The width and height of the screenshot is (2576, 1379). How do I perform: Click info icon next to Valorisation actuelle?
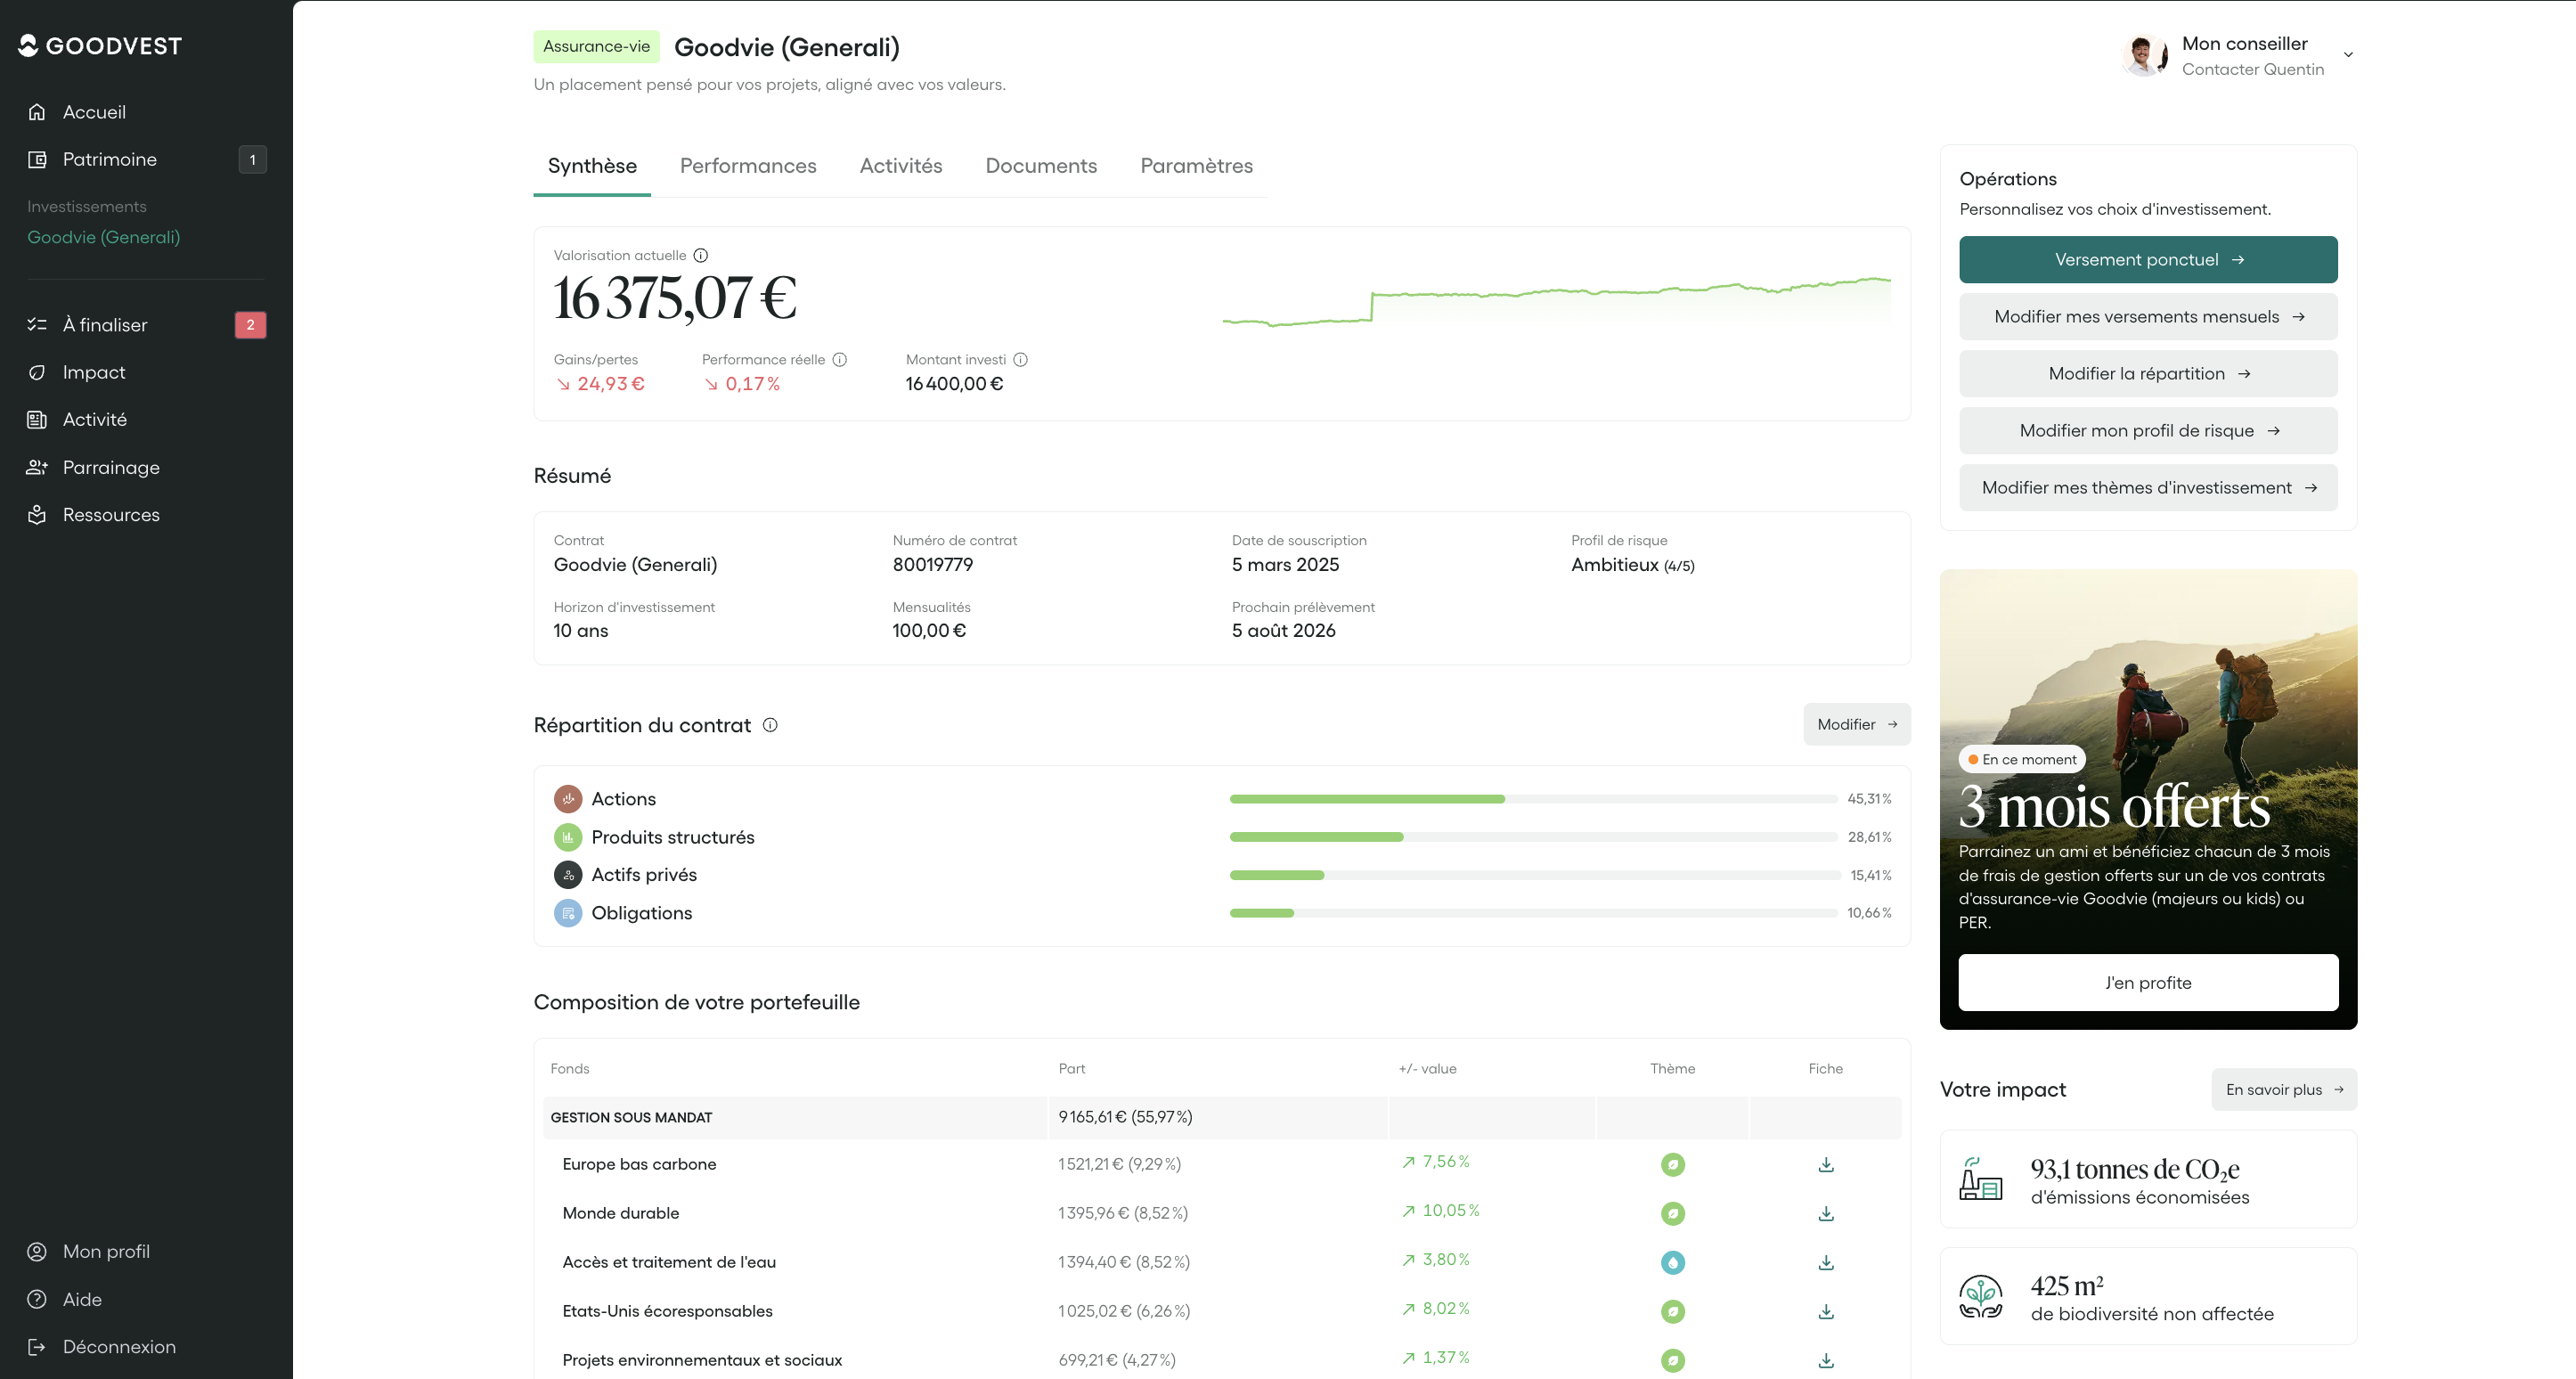tap(701, 255)
